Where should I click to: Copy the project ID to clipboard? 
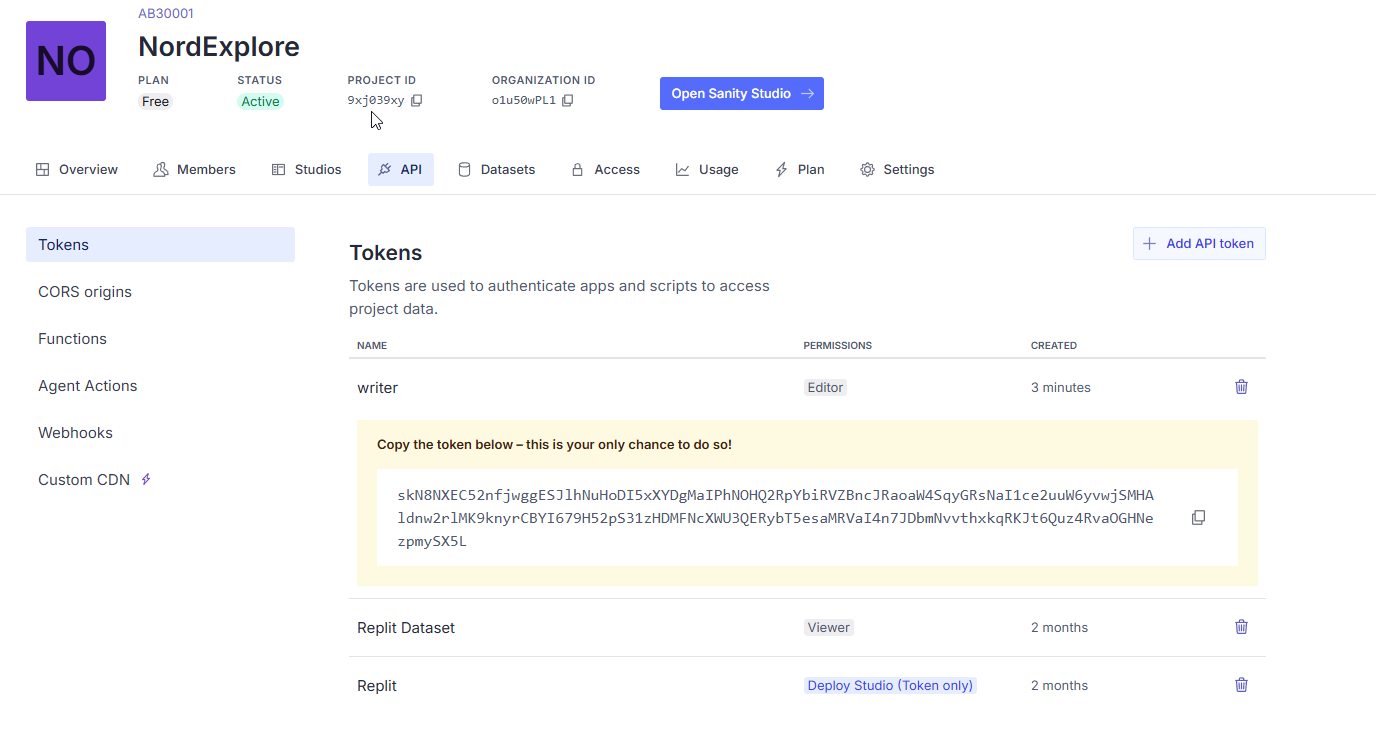click(417, 100)
